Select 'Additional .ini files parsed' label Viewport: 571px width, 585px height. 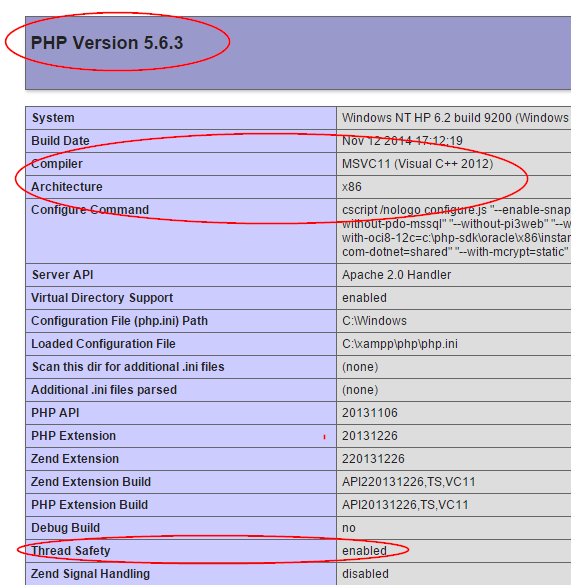click(104, 390)
